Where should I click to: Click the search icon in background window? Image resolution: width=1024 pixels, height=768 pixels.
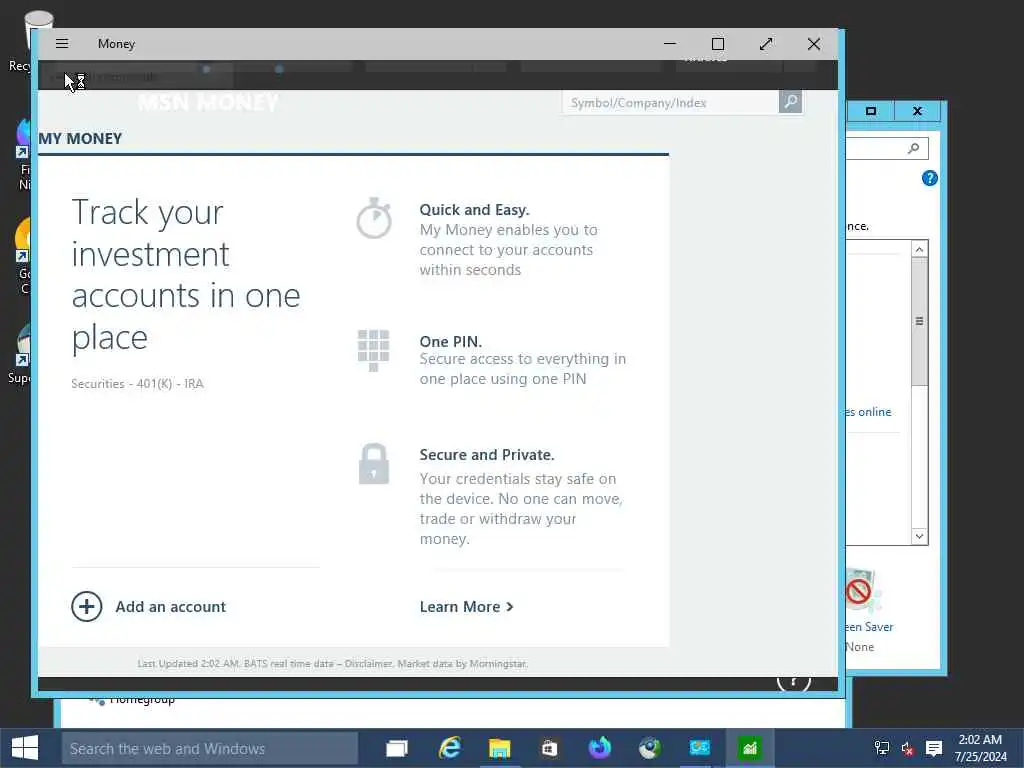click(914, 148)
